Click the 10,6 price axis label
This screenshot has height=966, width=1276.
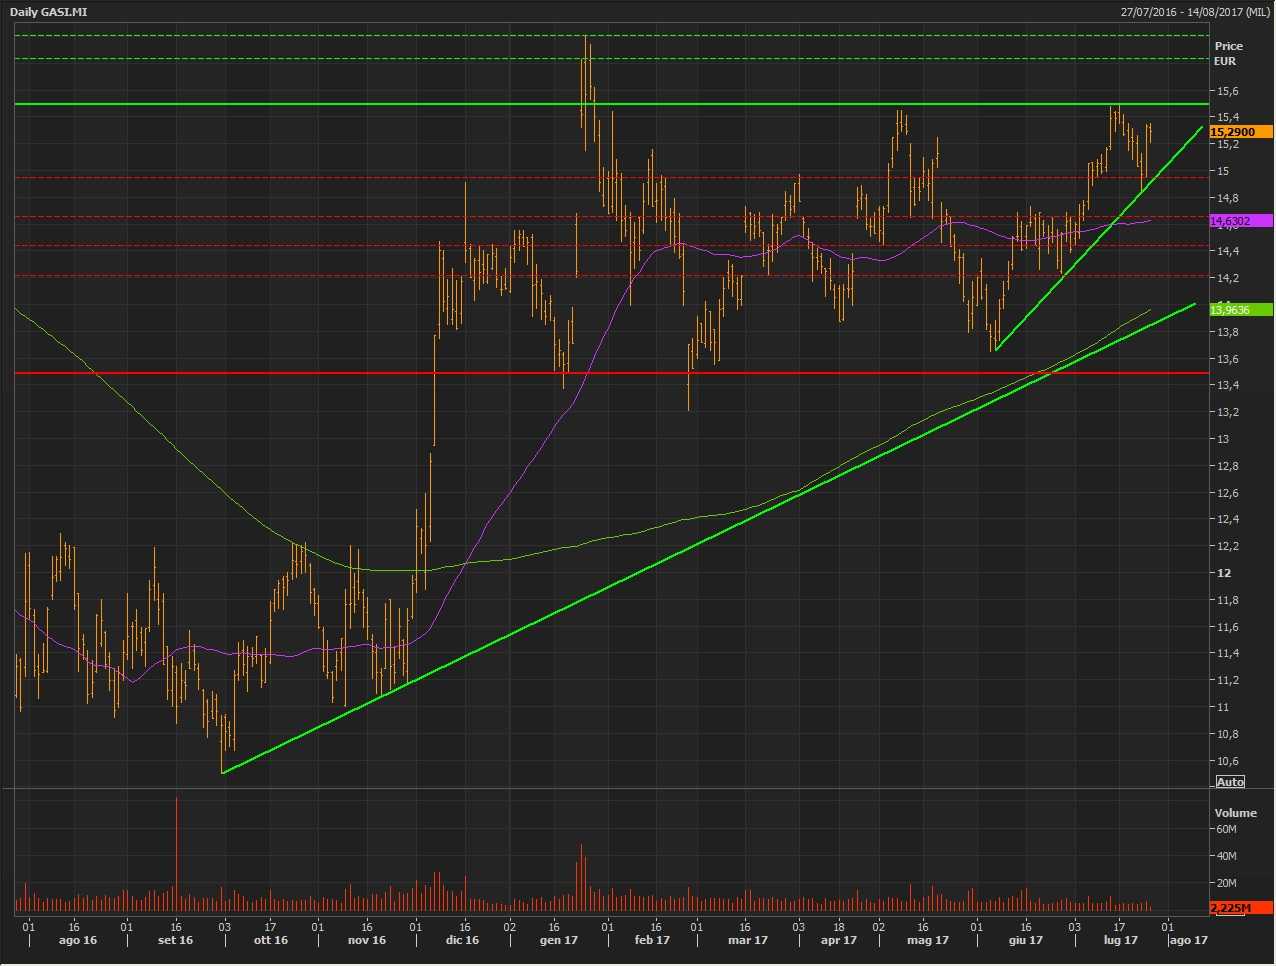click(x=1226, y=761)
